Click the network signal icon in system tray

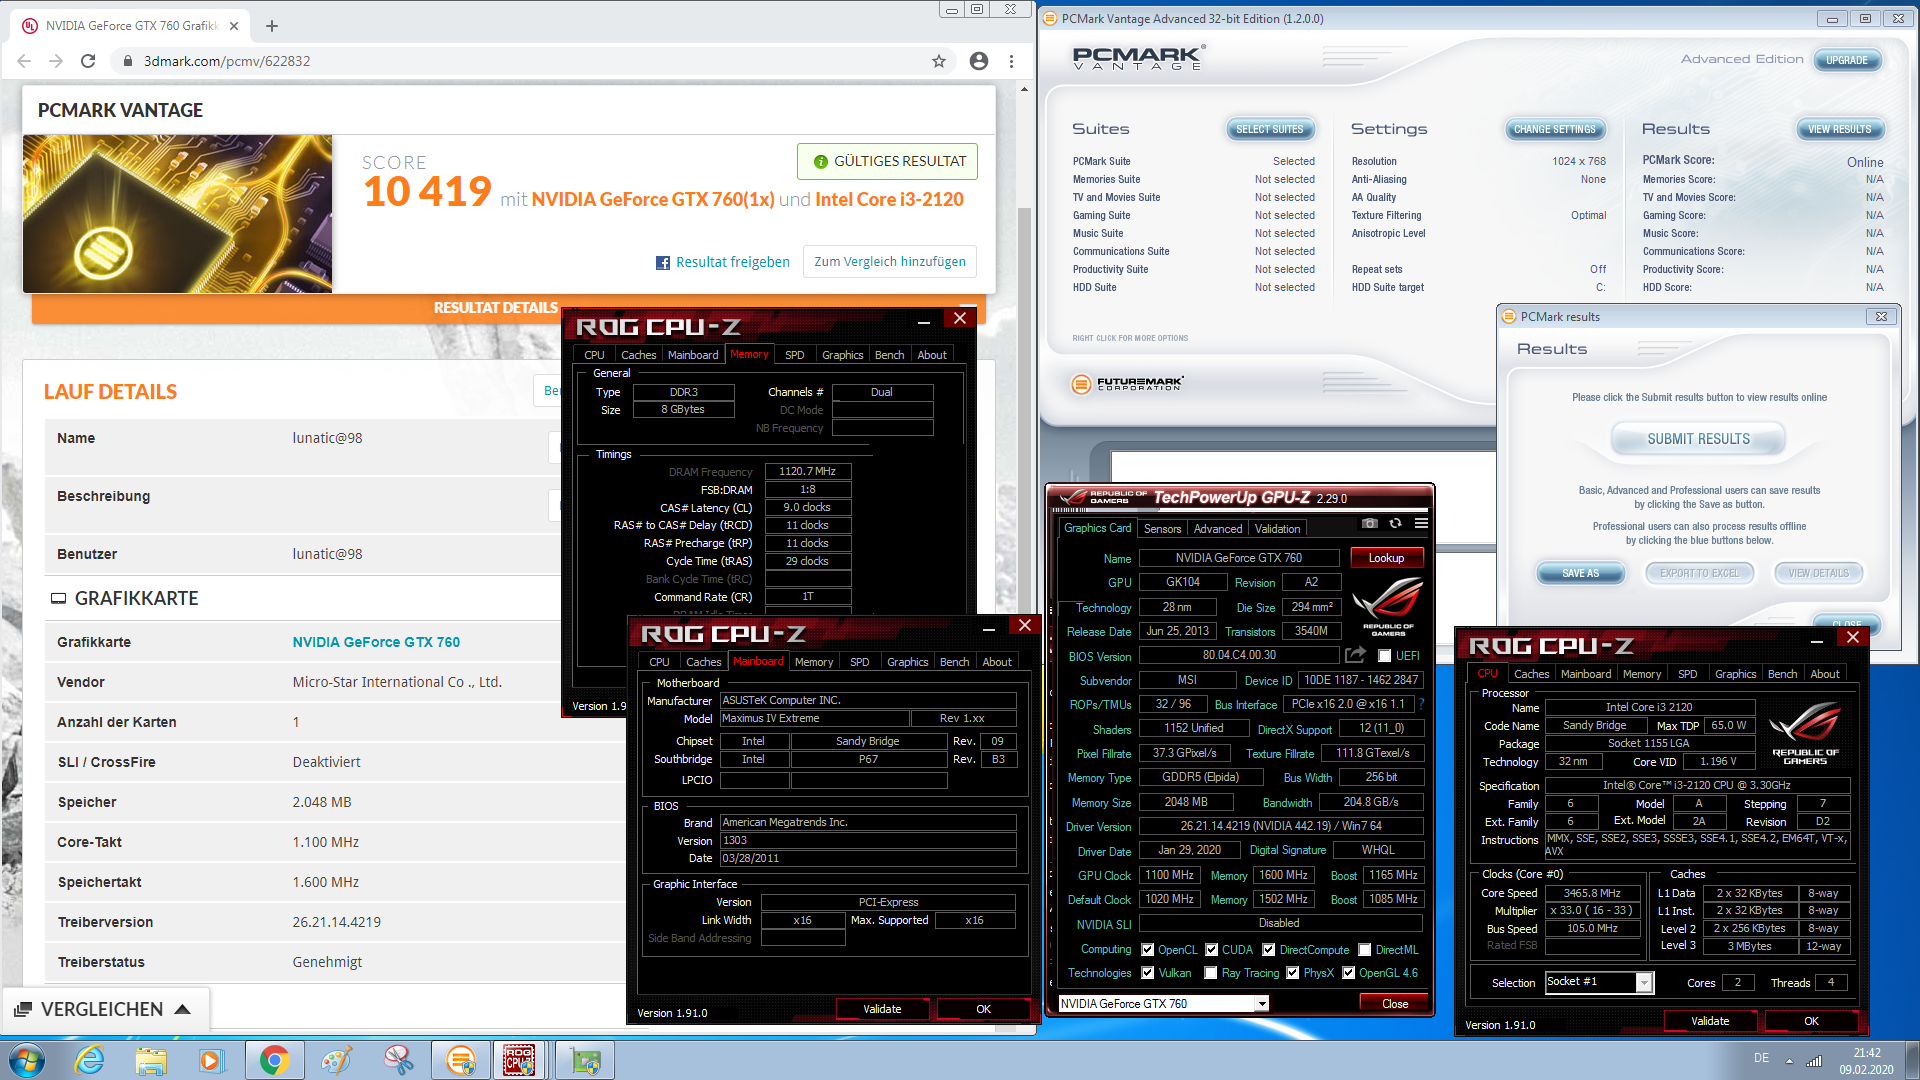[x=1814, y=1060]
